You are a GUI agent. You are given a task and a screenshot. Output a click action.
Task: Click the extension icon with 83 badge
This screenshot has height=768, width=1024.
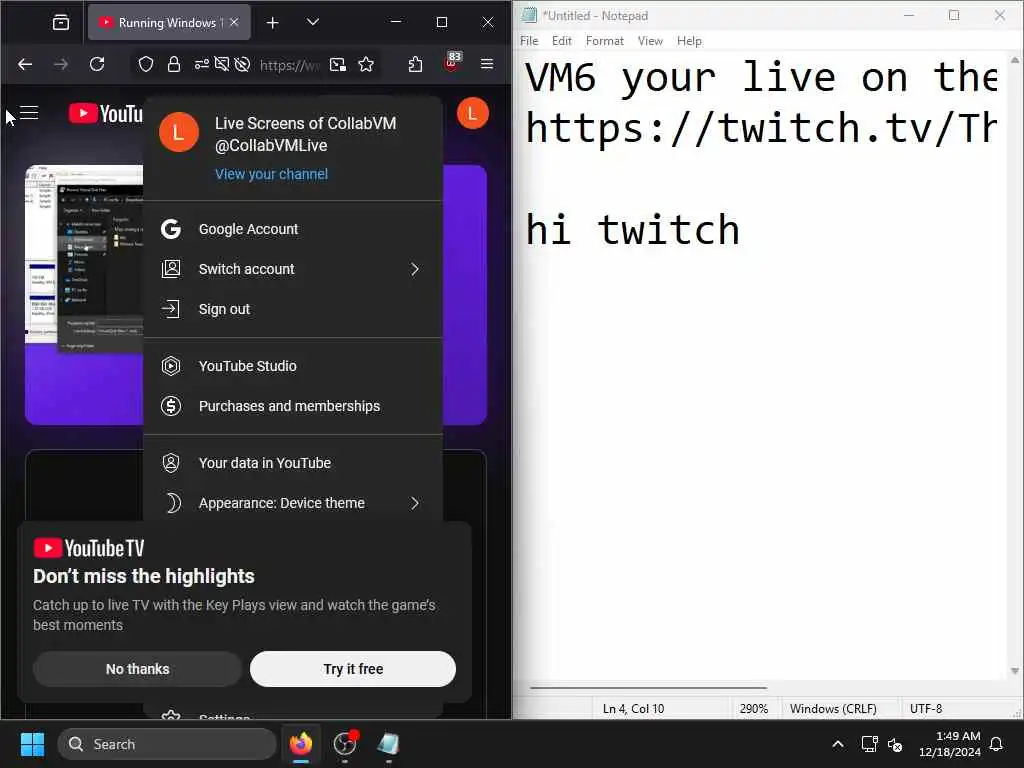(451, 63)
